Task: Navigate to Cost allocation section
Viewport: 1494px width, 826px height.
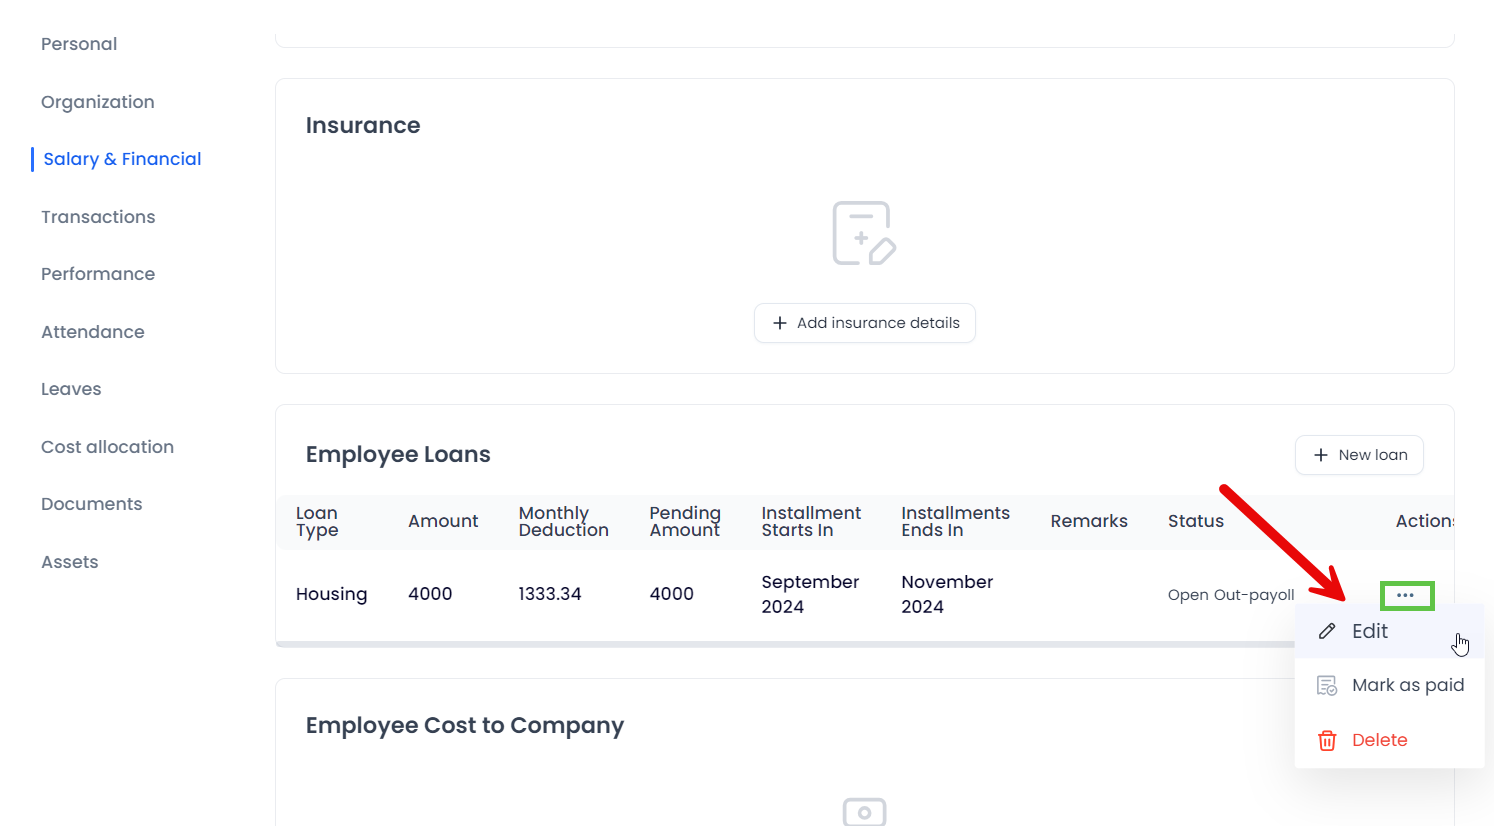Action: tap(107, 447)
